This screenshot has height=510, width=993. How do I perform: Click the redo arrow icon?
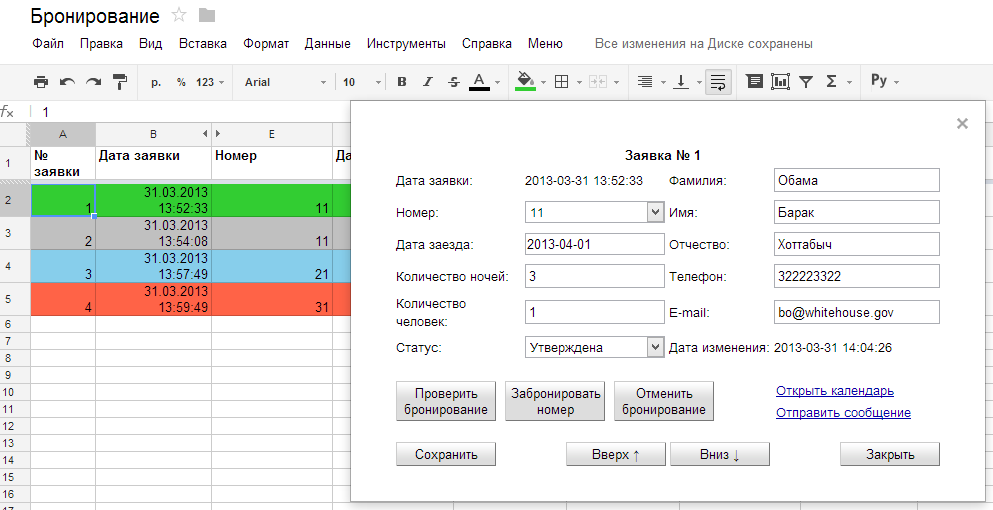[x=93, y=82]
